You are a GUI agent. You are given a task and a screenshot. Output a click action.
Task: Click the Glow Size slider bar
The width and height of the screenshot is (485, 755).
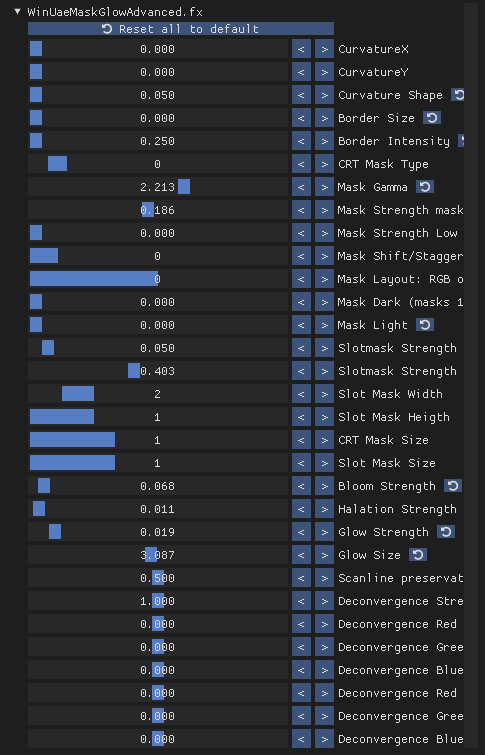158,555
